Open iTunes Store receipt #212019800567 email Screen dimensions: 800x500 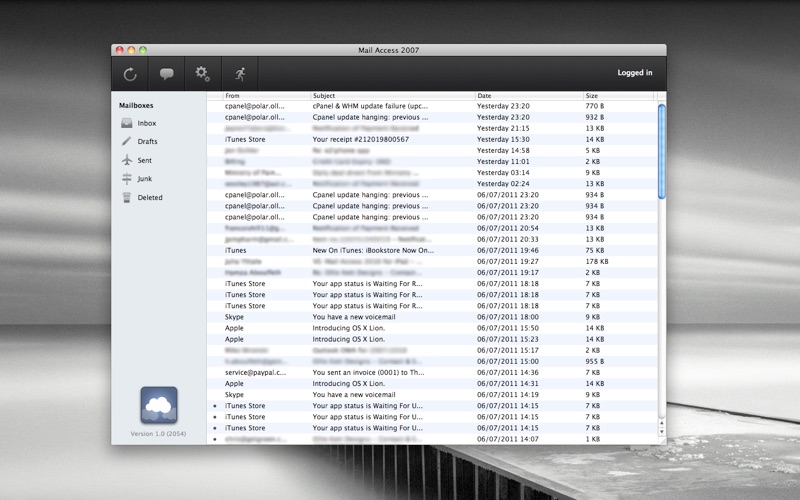pos(432,139)
